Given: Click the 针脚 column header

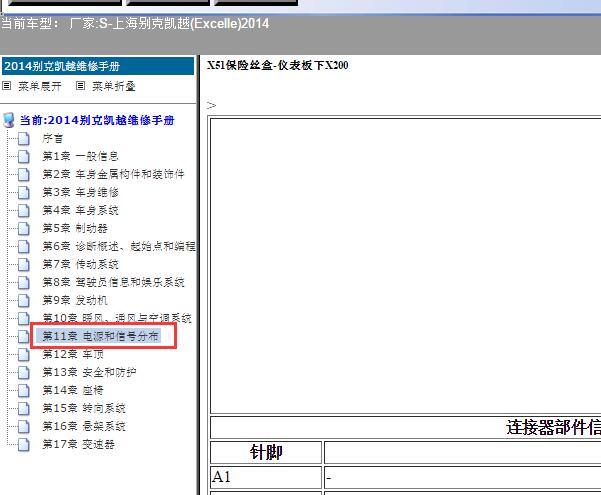Looking at the screenshot, I should point(266,452).
